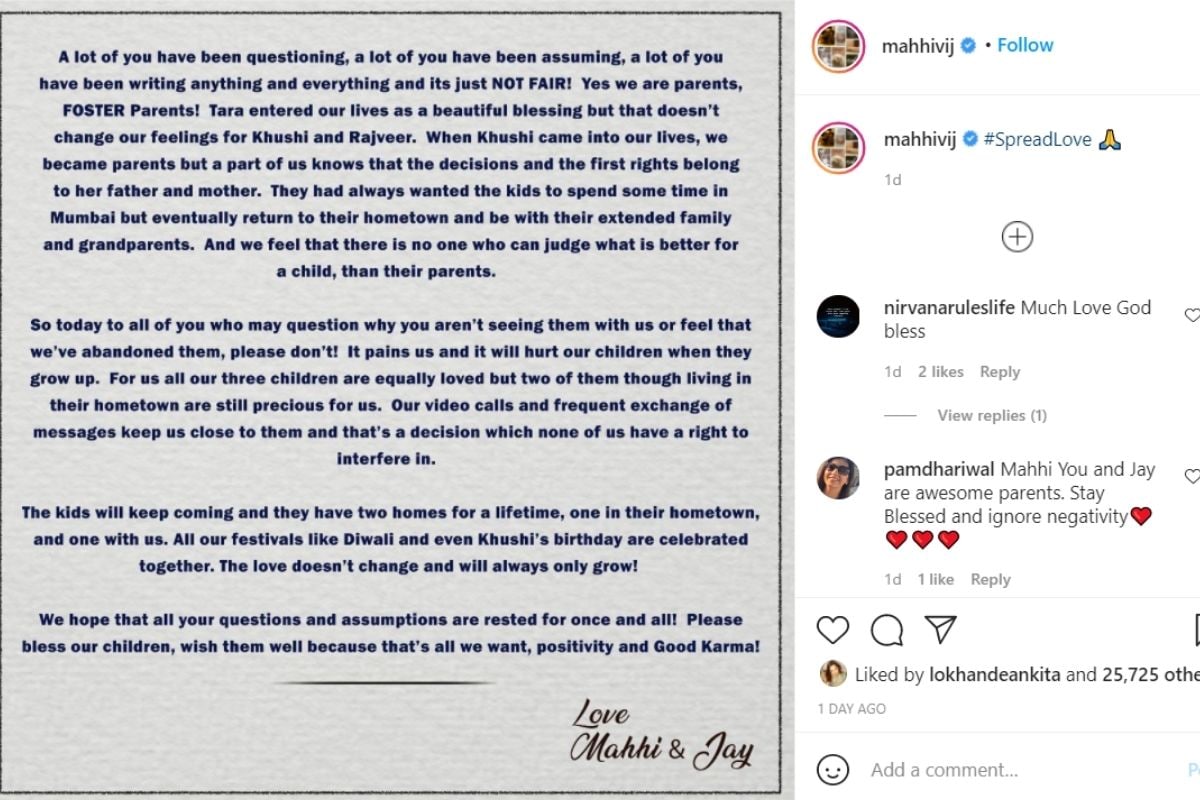Screen dimensions: 1200x800
Task: Open mahhivij profile picture at top
Action: pos(838,46)
